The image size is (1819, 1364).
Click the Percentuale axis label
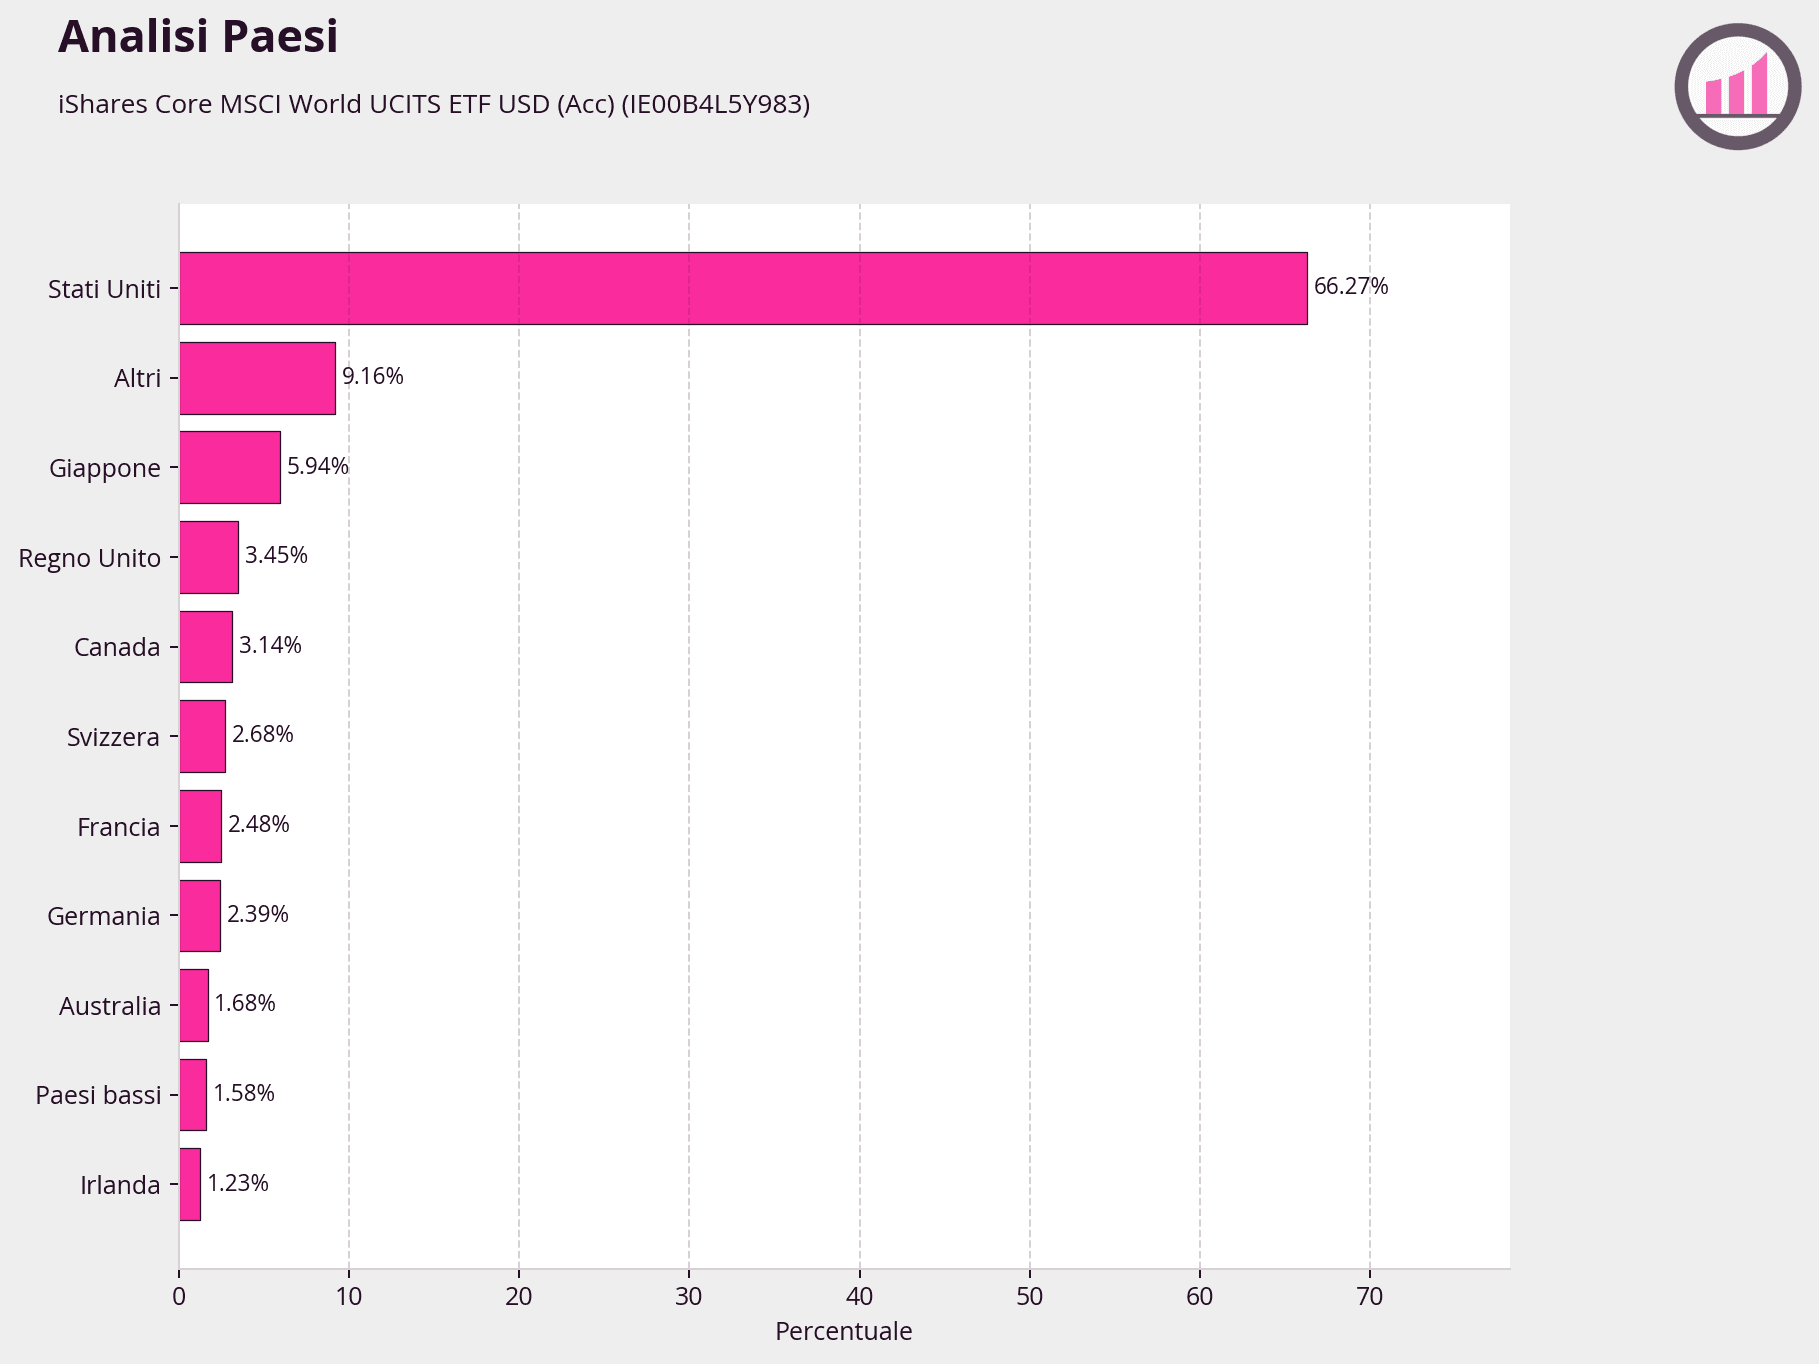click(x=843, y=1331)
